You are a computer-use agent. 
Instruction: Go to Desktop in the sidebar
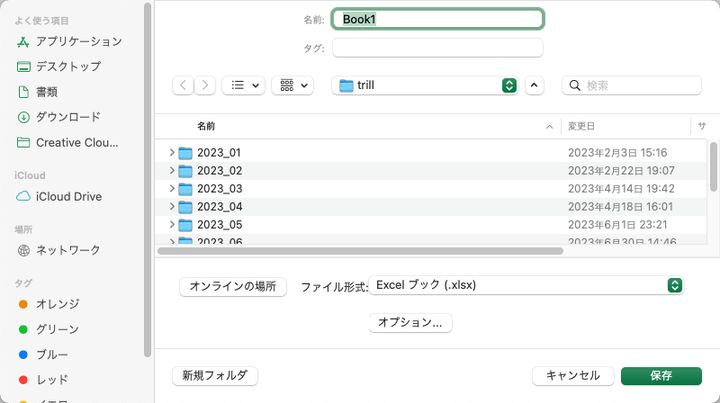pyautogui.click(x=68, y=66)
